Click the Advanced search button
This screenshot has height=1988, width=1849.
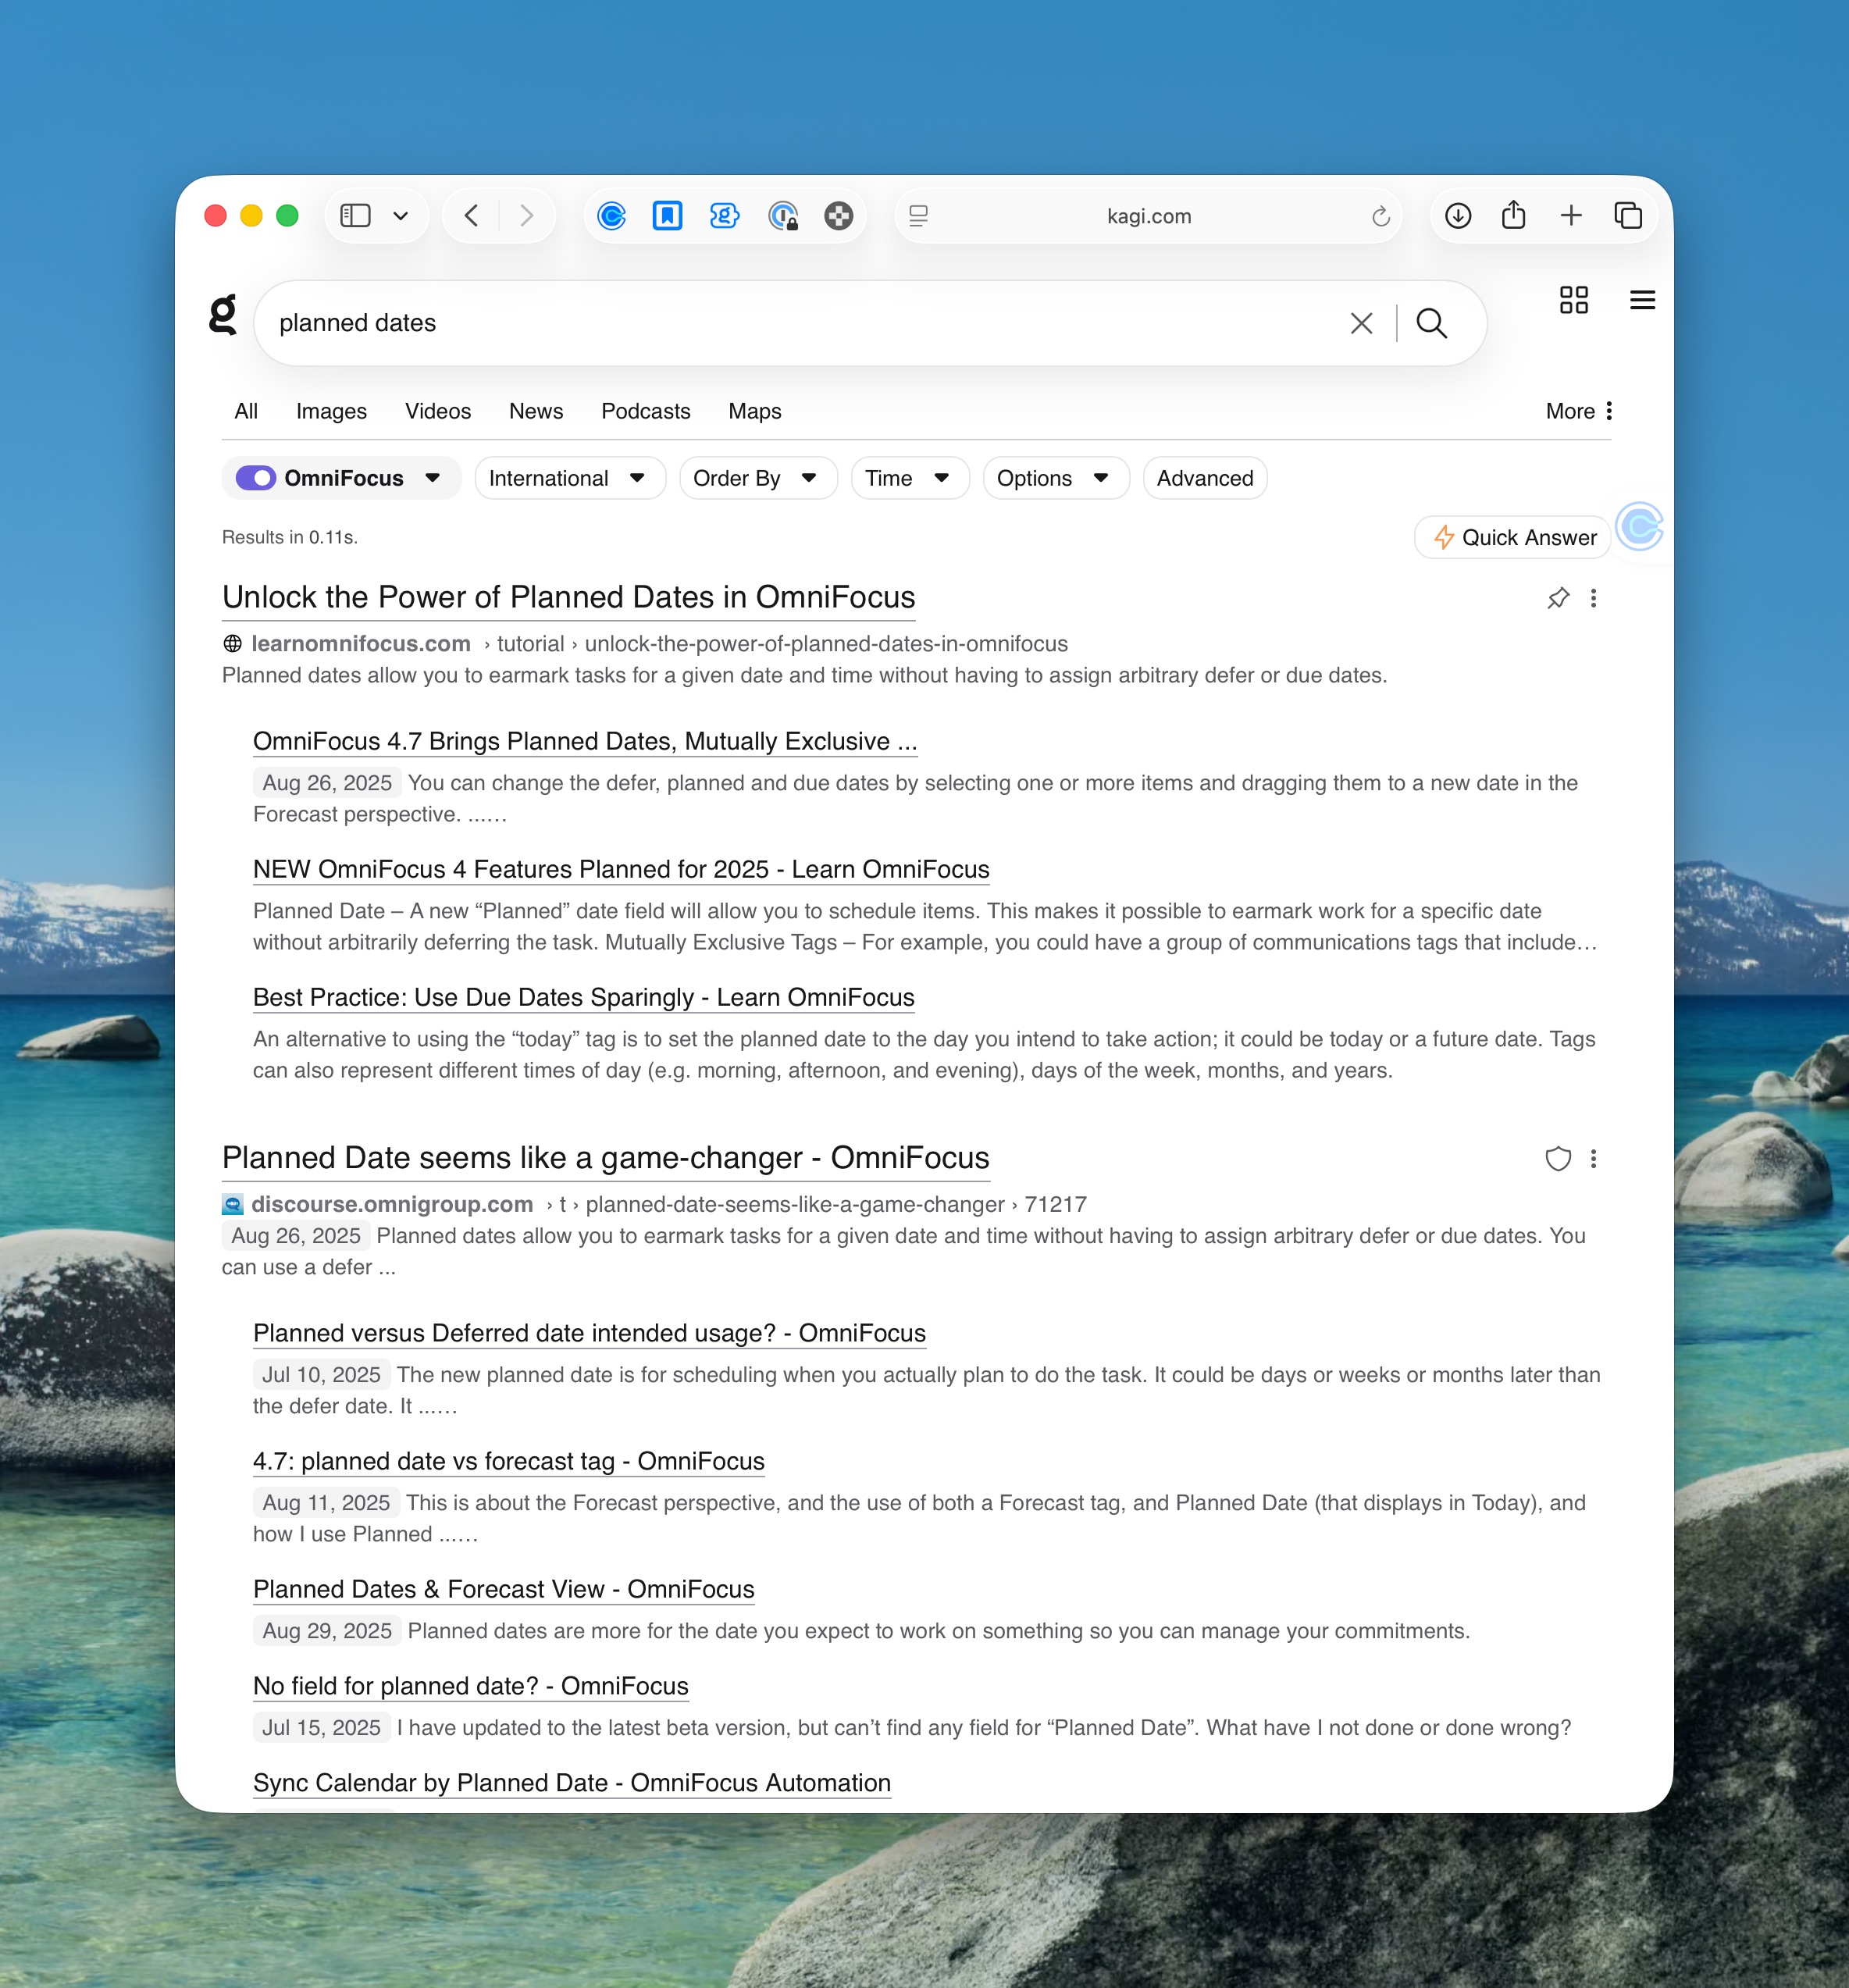tap(1204, 478)
